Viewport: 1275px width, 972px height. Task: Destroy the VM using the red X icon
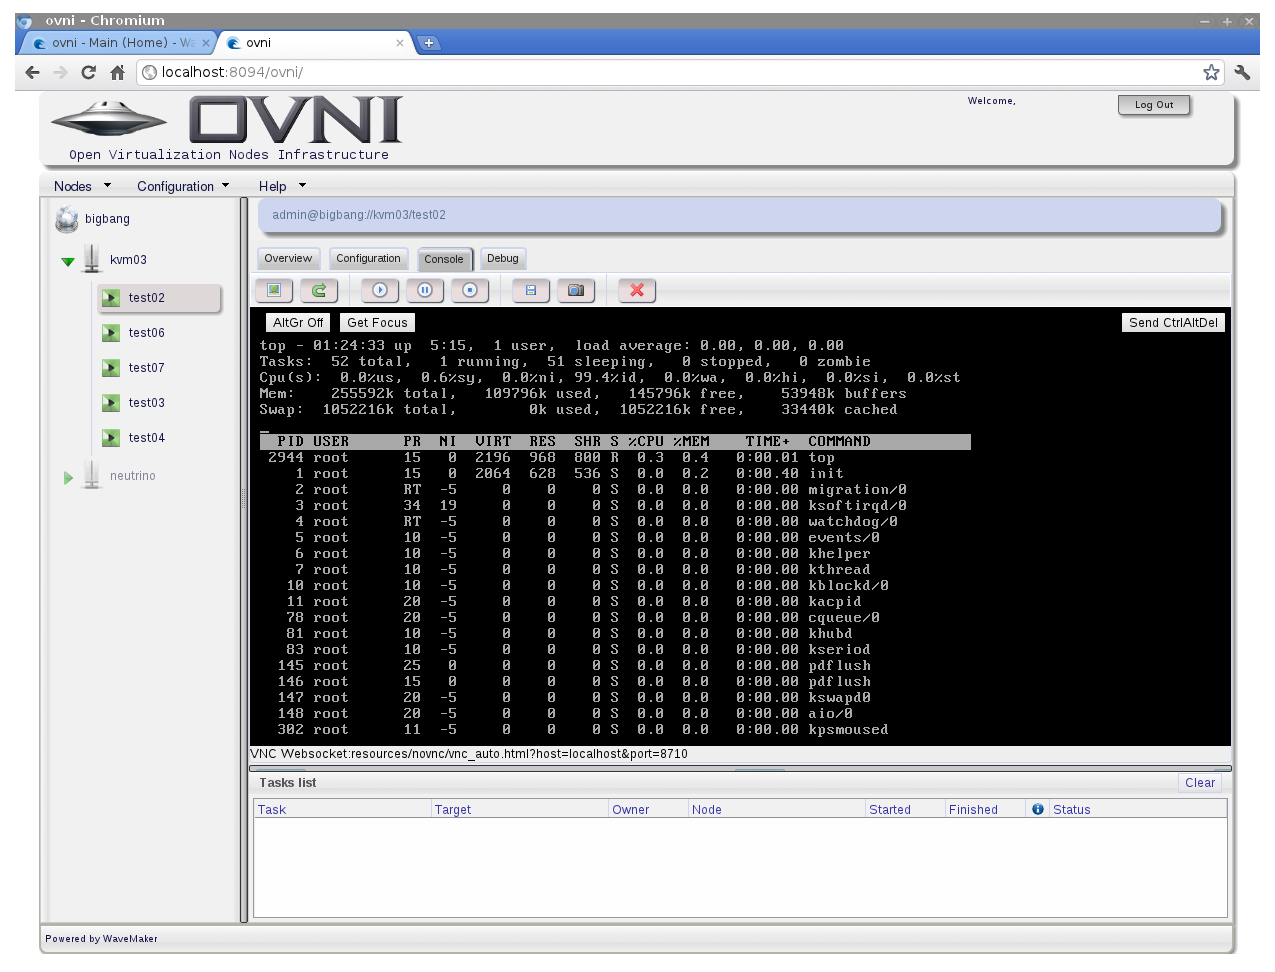pos(637,290)
